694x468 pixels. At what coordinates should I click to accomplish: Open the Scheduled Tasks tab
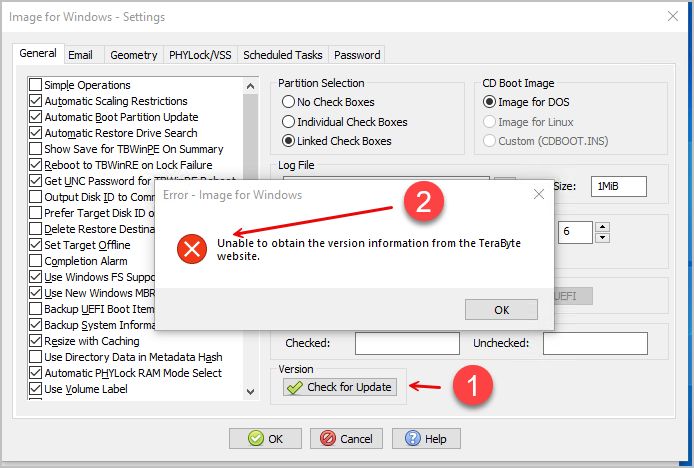[283, 55]
